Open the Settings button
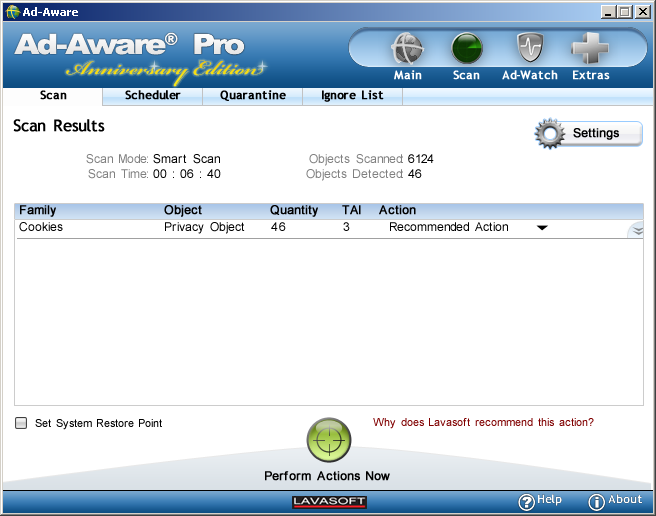 [588, 133]
